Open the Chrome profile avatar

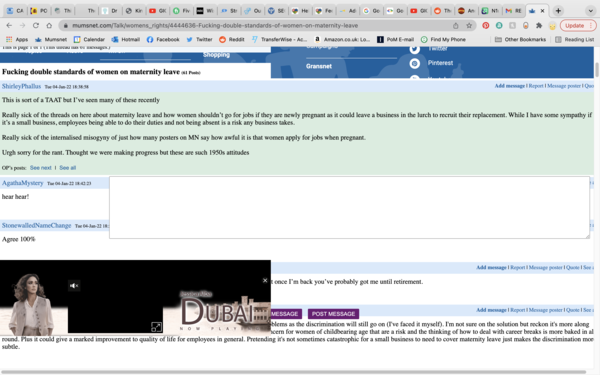coord(552,26)
